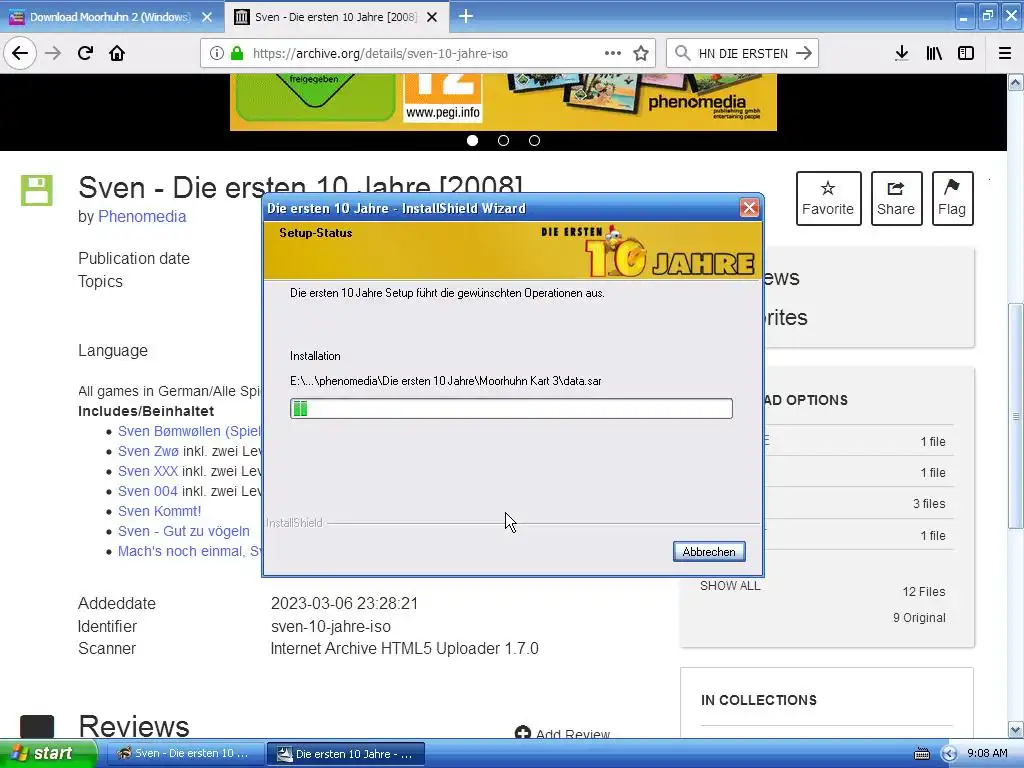Open the Sven 004 link
Viewport: 1024px width, 768px height.
[148, 491]
